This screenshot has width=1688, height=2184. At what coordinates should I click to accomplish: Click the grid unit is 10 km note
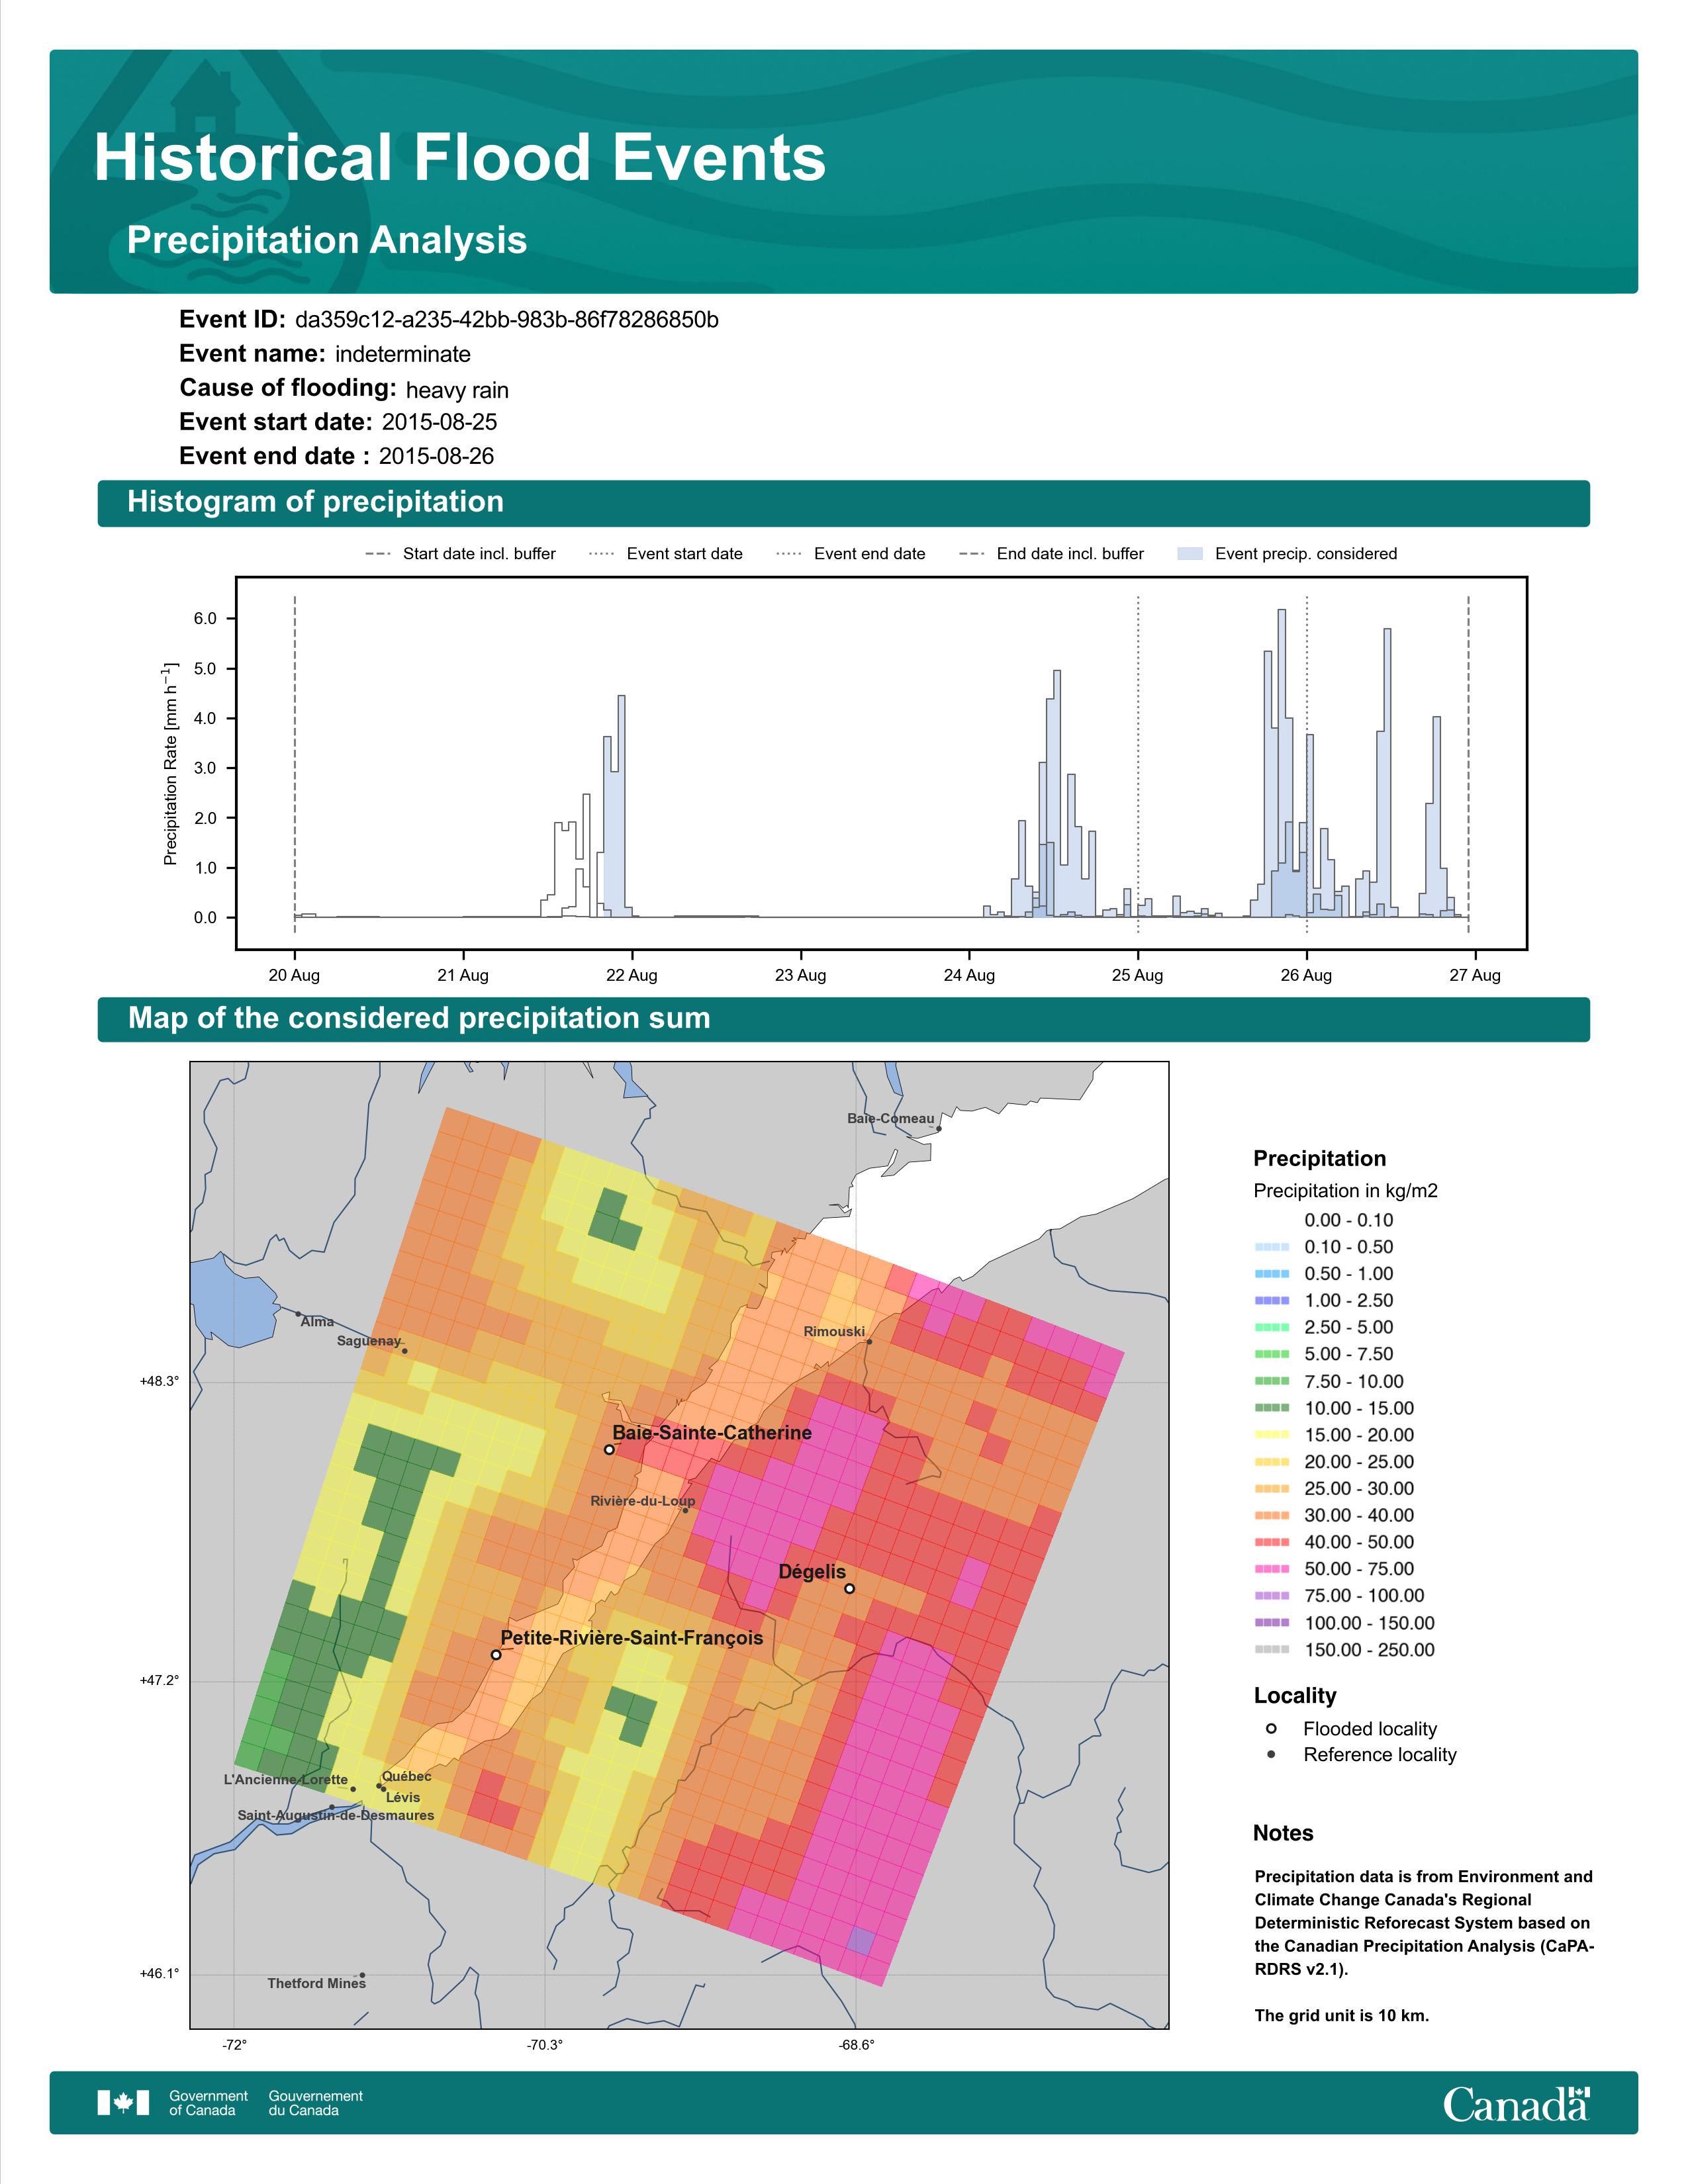coord(1342,2015)
